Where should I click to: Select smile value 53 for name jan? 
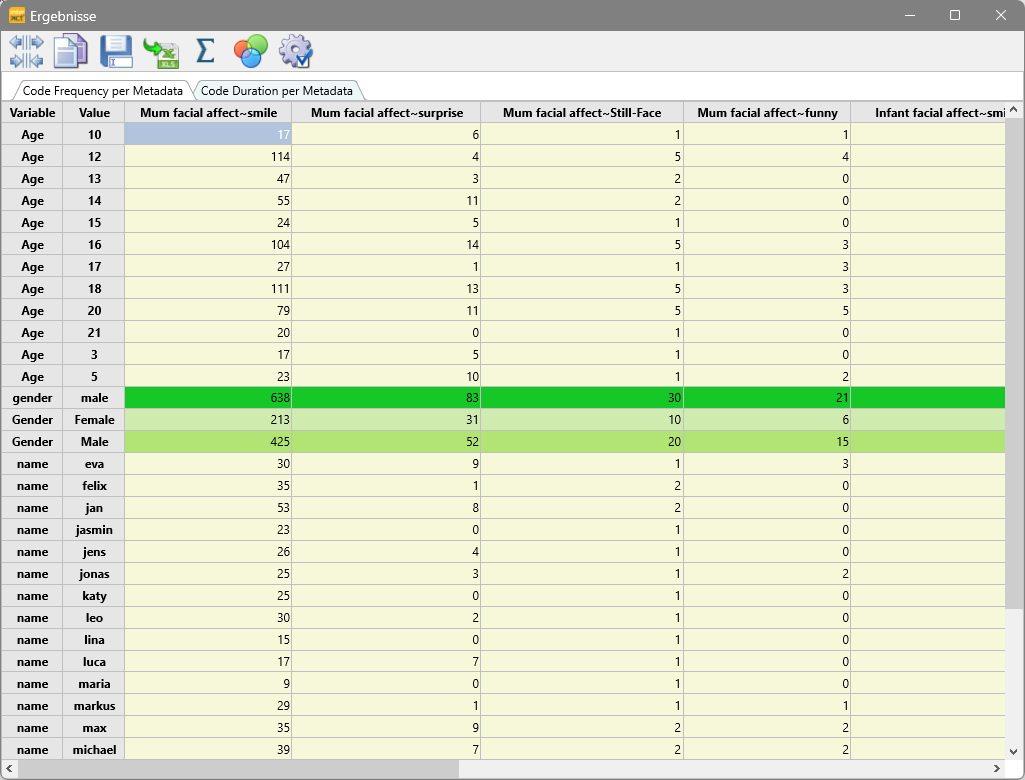[x=208, y=508]
